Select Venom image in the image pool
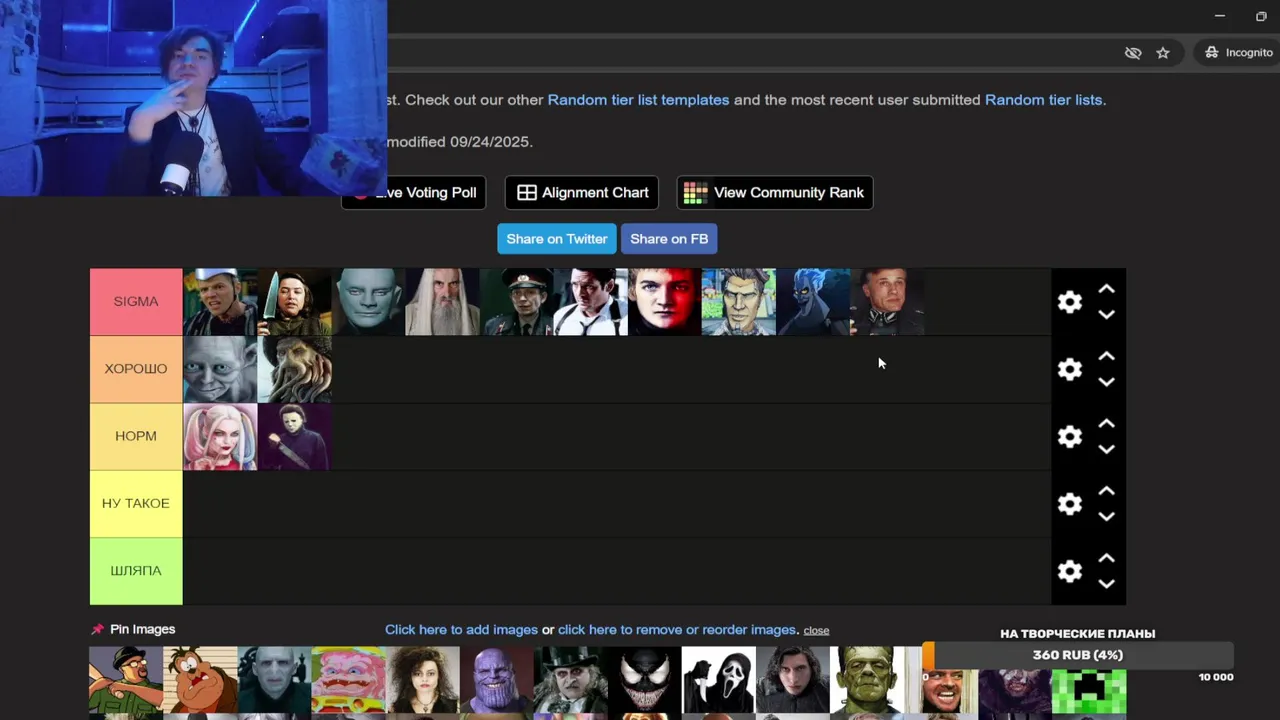The width and height of the screenshot is (1280, 720). 645,680
